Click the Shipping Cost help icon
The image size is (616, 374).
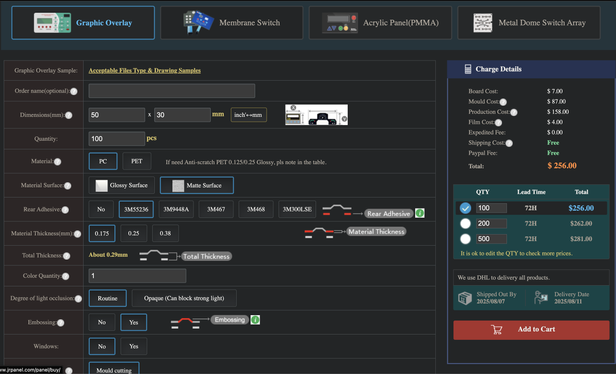(x=509, y=143)
